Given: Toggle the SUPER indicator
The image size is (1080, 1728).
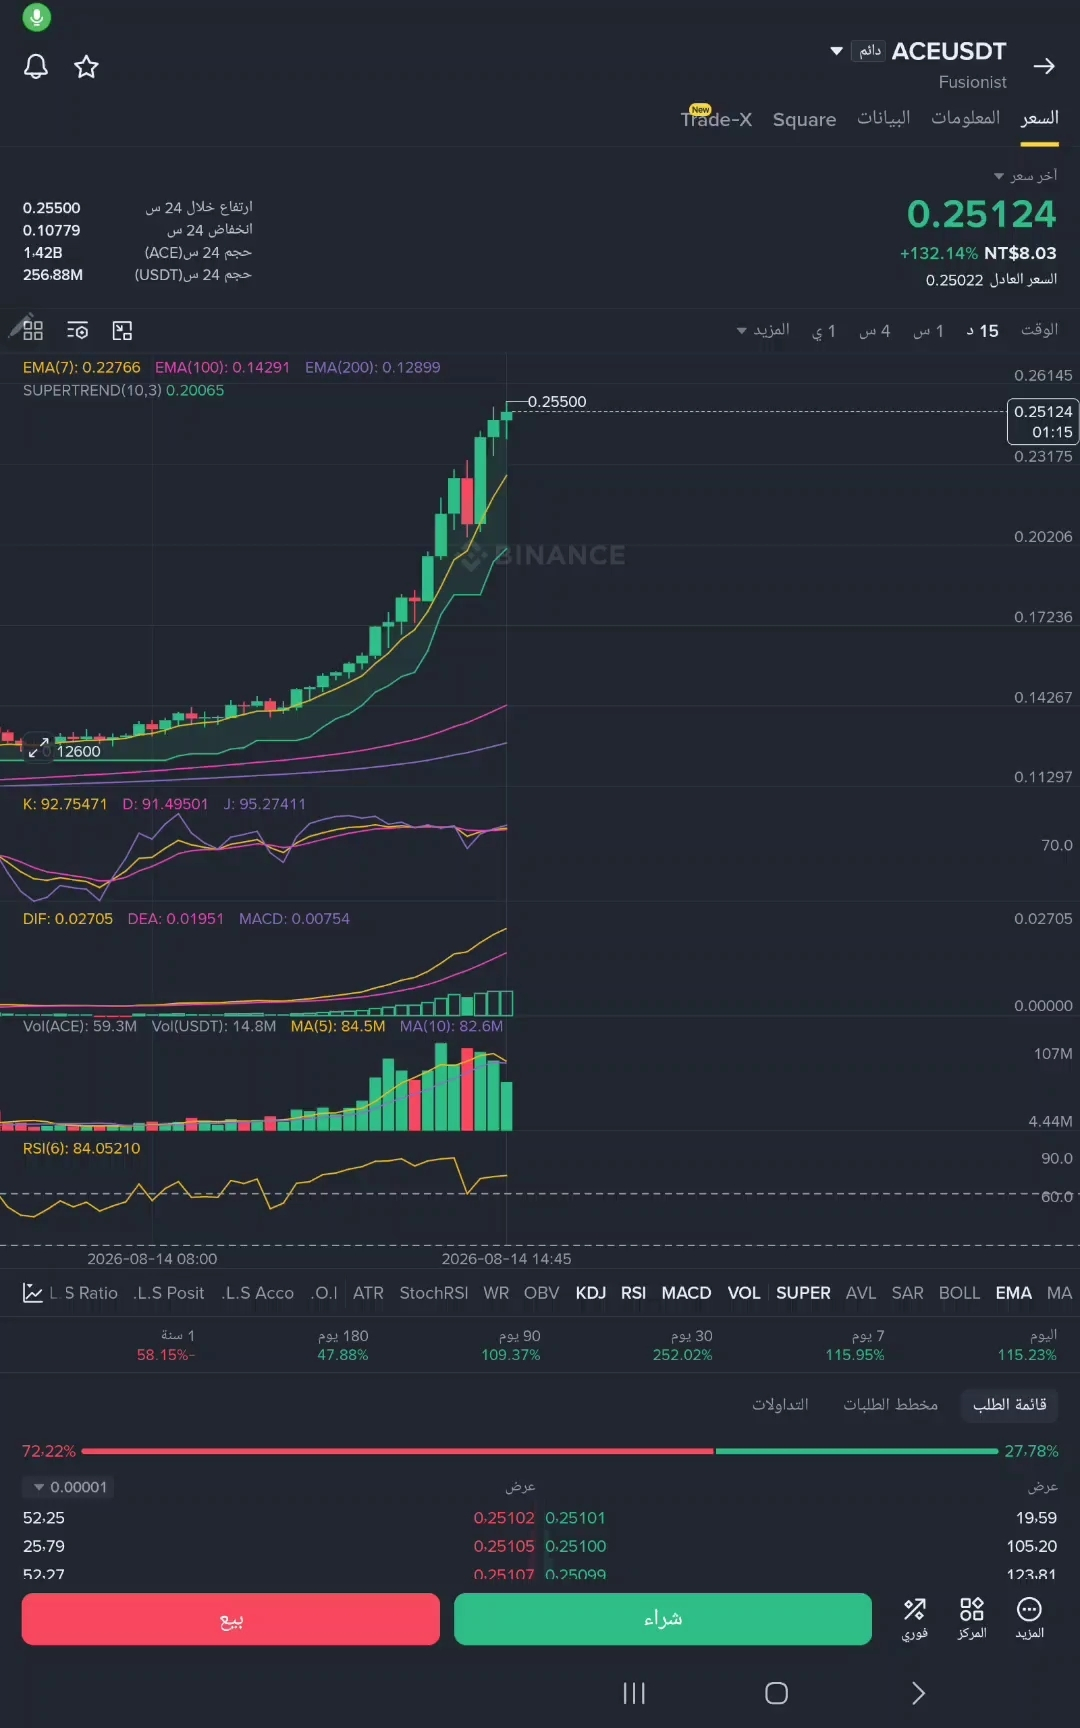Looking at the screenshot, I should click(803, 1293).
